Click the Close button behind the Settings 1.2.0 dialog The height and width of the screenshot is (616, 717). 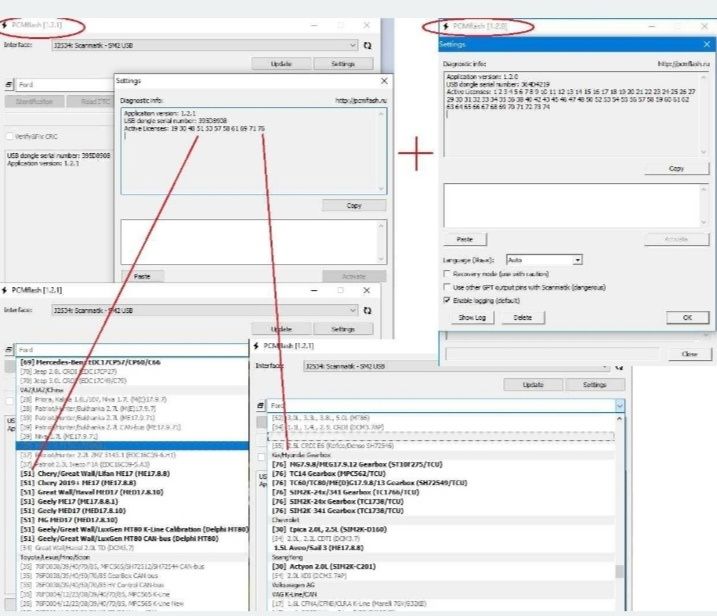[690, 354]
